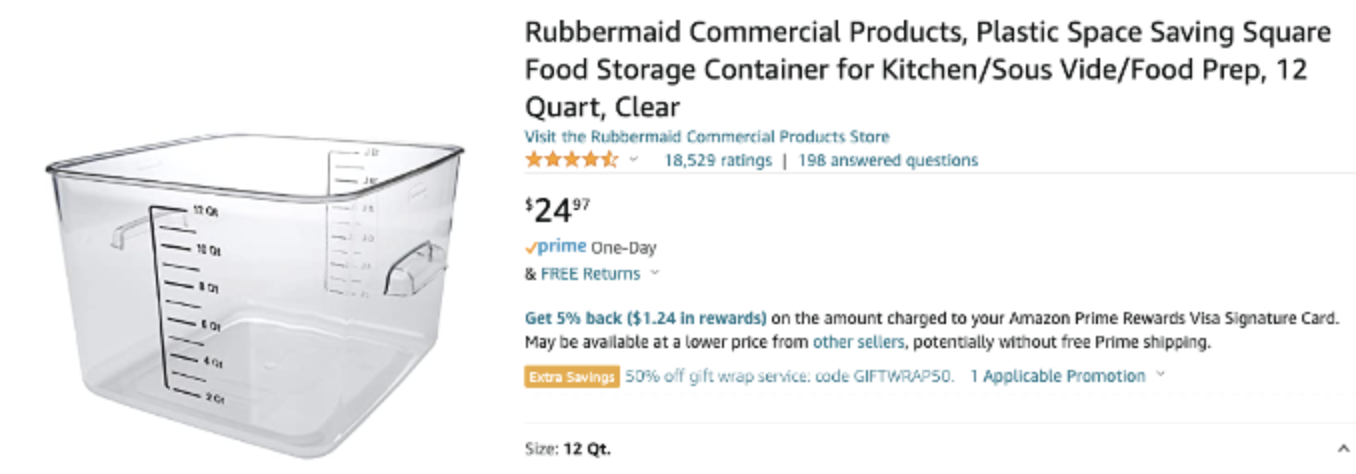
Task: Expand the arrow beside 1 Applicable Promotion
Action: click(x=1160, y=376)
